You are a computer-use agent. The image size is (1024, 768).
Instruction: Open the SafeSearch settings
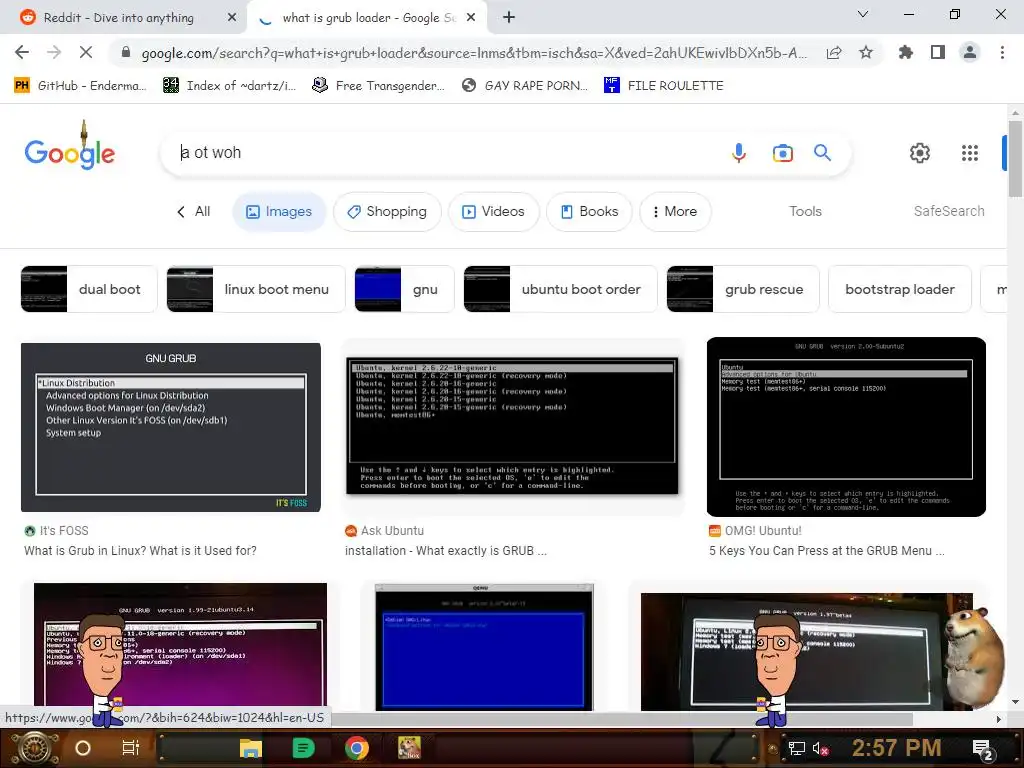(x=949, y=212)
